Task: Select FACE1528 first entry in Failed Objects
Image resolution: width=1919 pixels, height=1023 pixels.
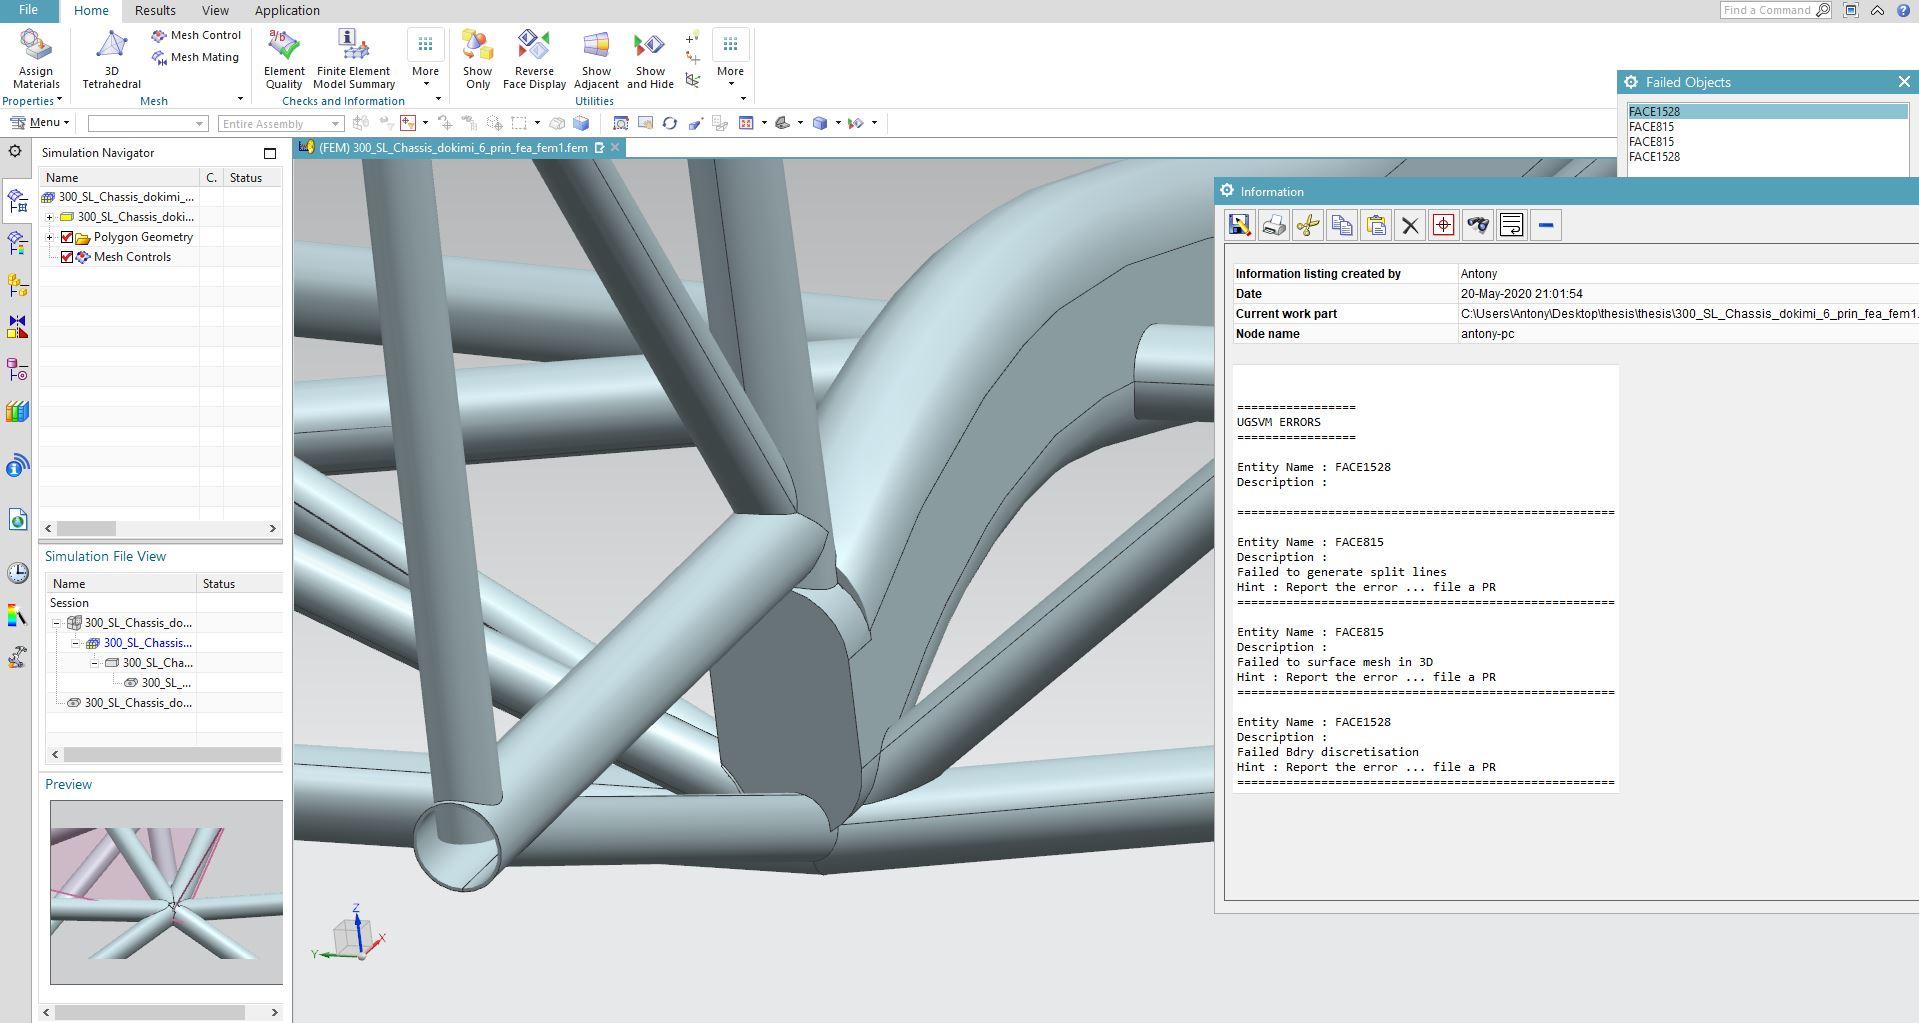Action: [x=1767, y=112]
